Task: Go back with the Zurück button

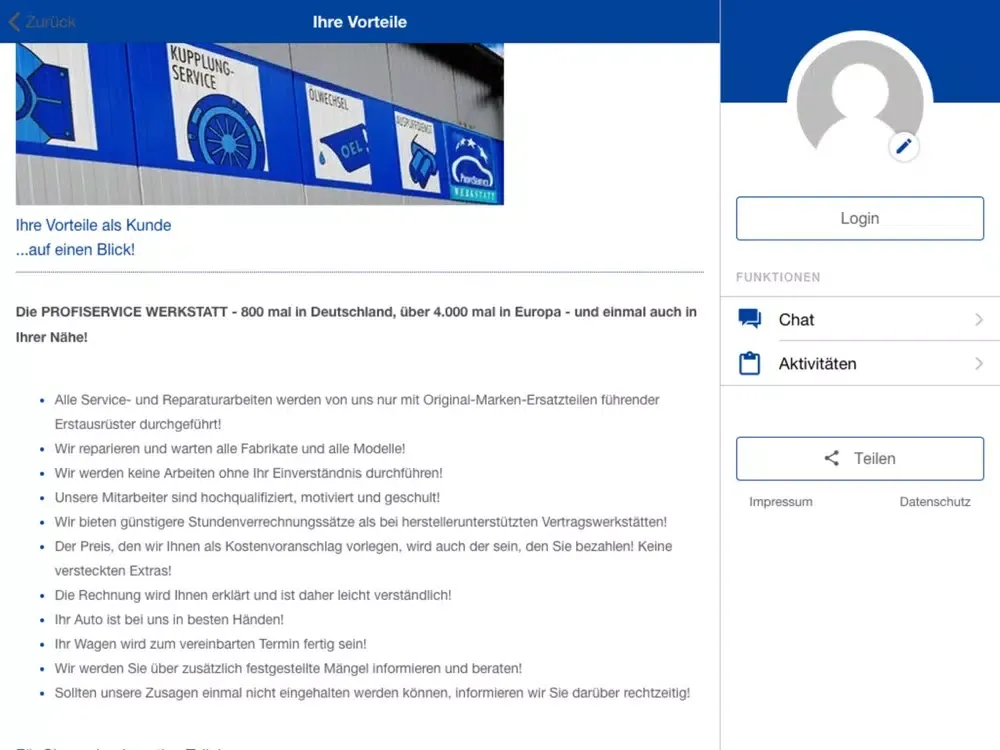Action: click(x=42, y=22)
